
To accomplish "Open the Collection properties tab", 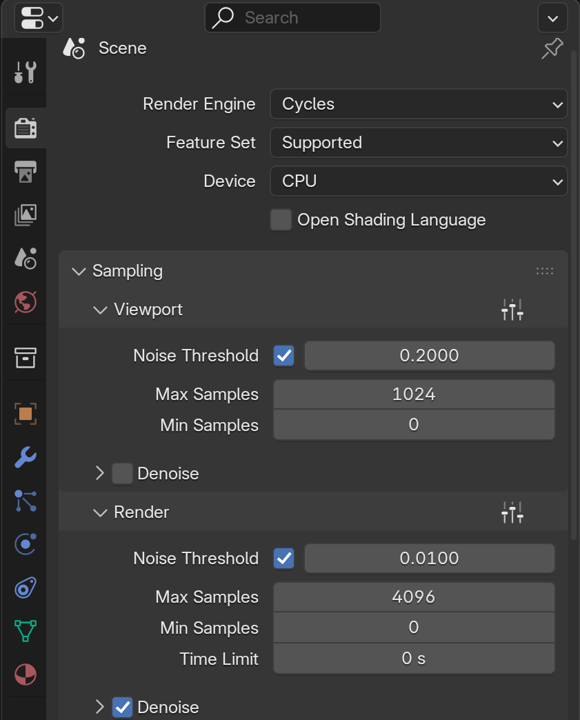I will tap(26, 358).
